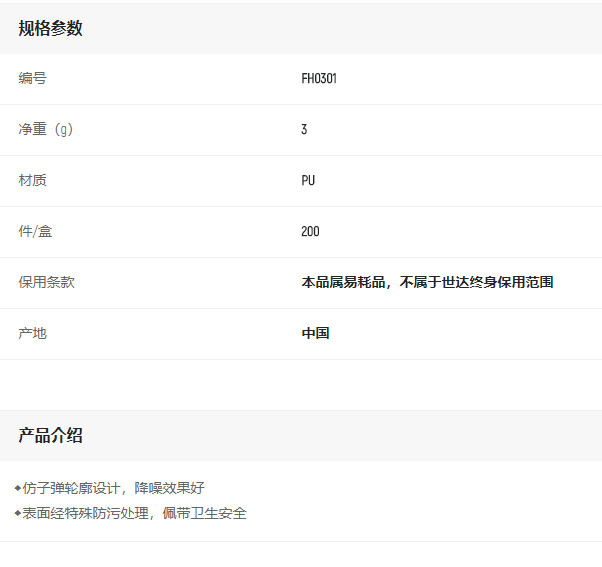
Task: Click the bold origin value 中国
Action: (315, 333)
